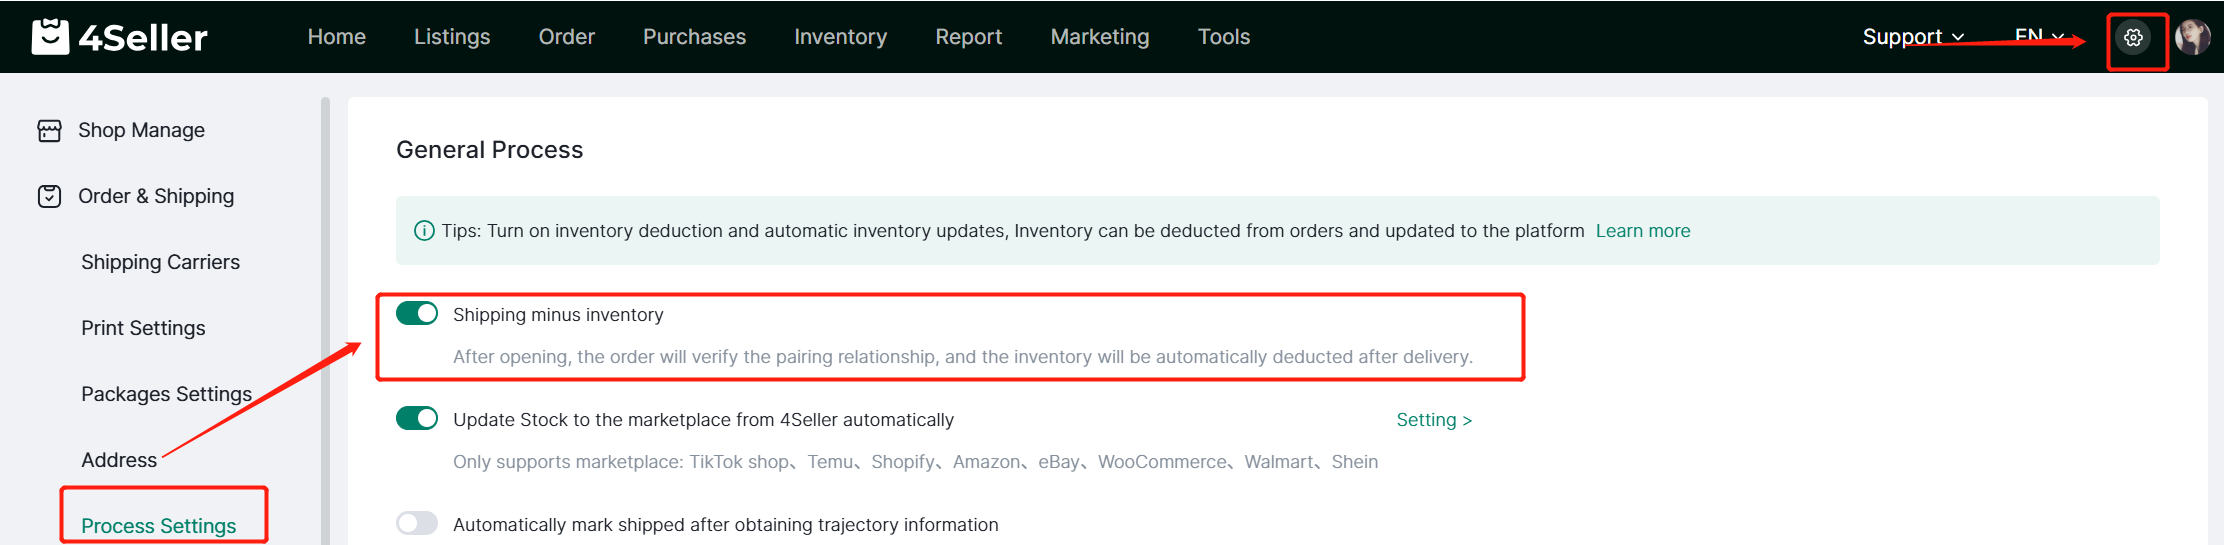2224x545 pixels.
Task: Click the info icon beside Tips
Action: [424, 231]
